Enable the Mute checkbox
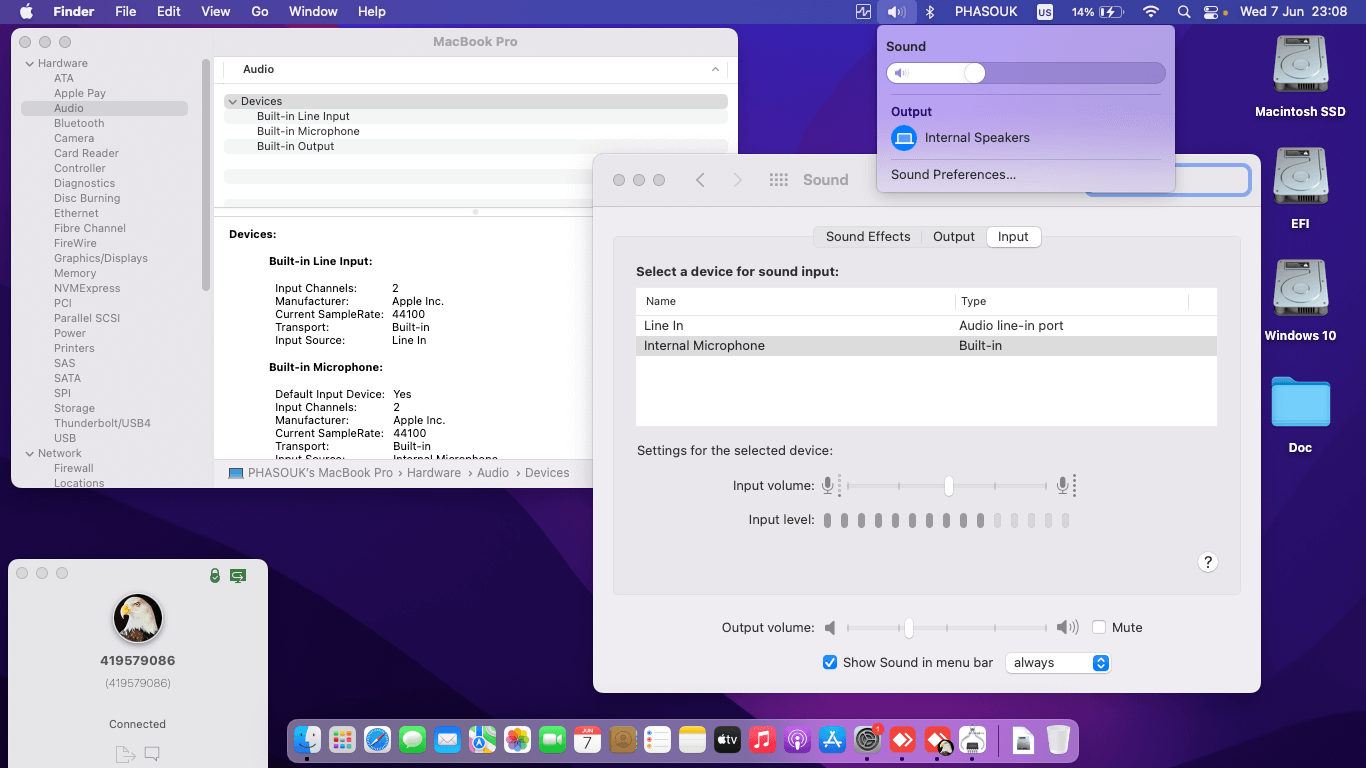 pos(1099,628)
